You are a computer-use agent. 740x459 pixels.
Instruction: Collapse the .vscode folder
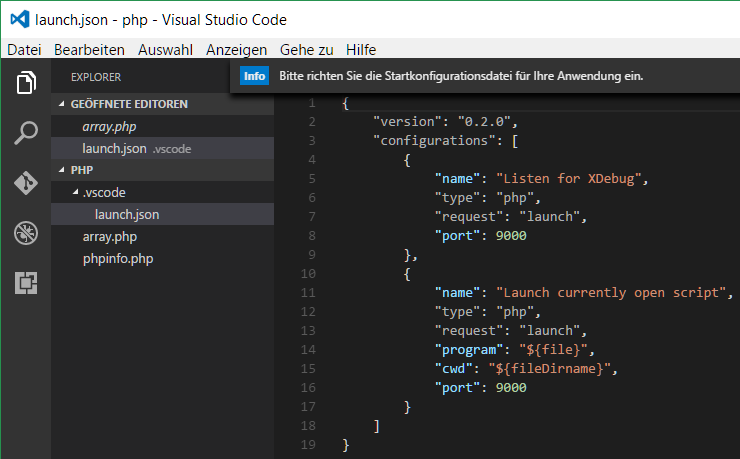[x=103, y=192]
